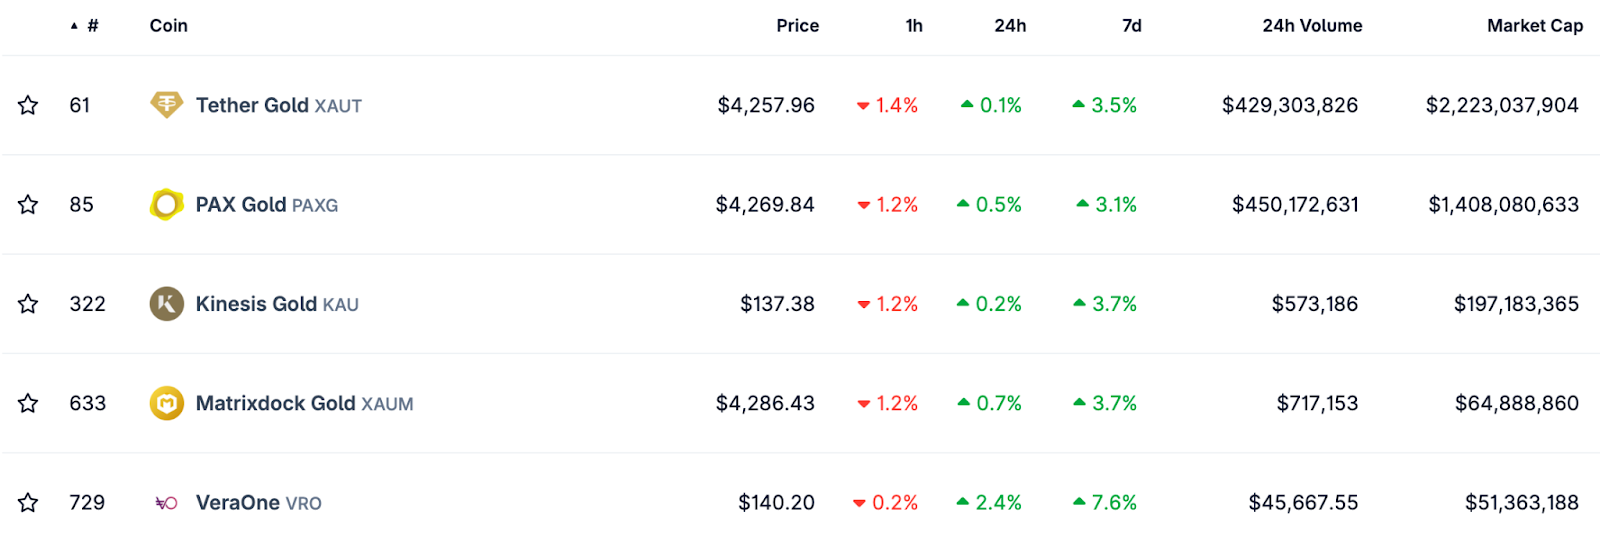The image size is (1600, 541).
Task: Click the VeraOne coin logo
Action: click(x=166, y=502)
